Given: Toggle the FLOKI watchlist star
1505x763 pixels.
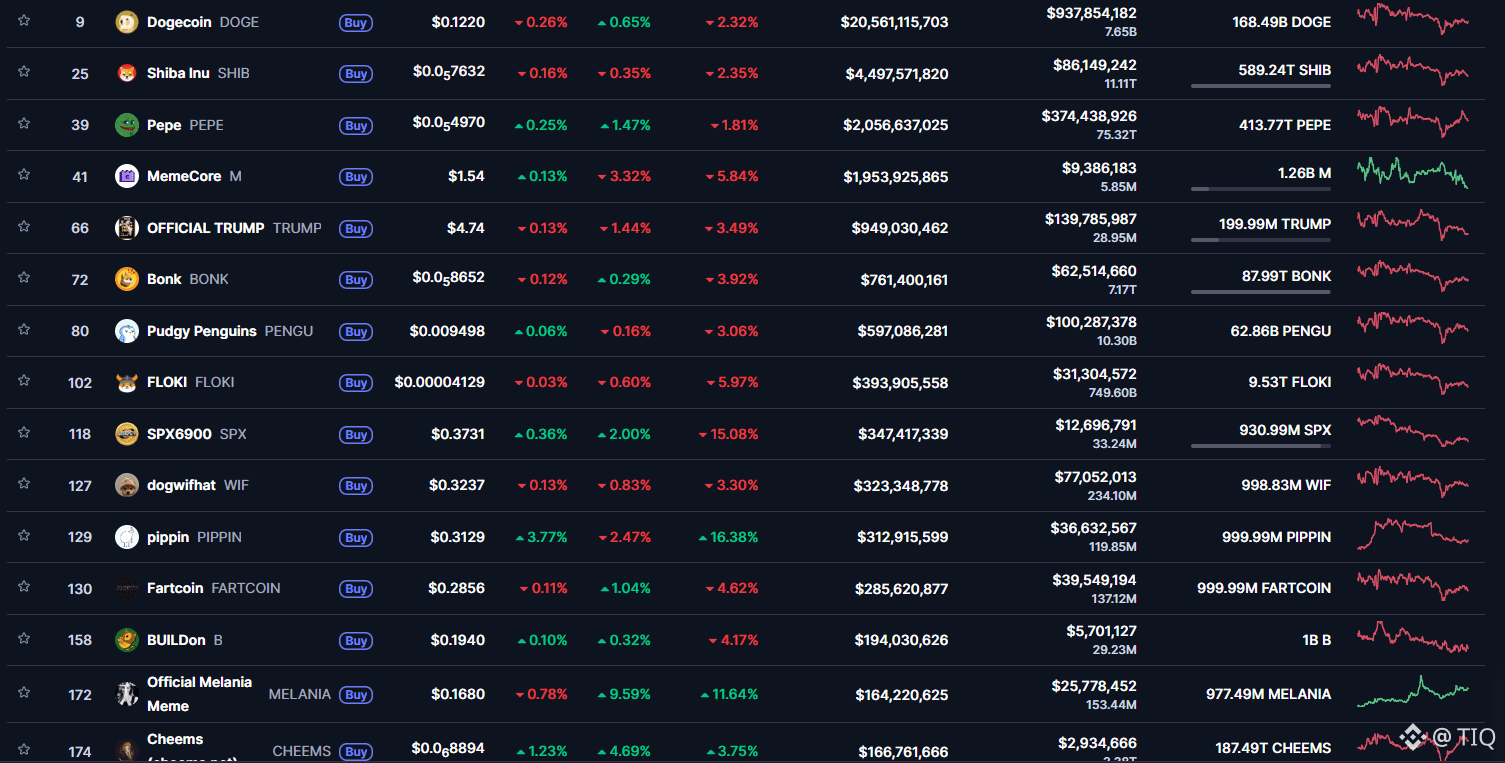Looking at the screenshot, I should (x=24, y=381).
